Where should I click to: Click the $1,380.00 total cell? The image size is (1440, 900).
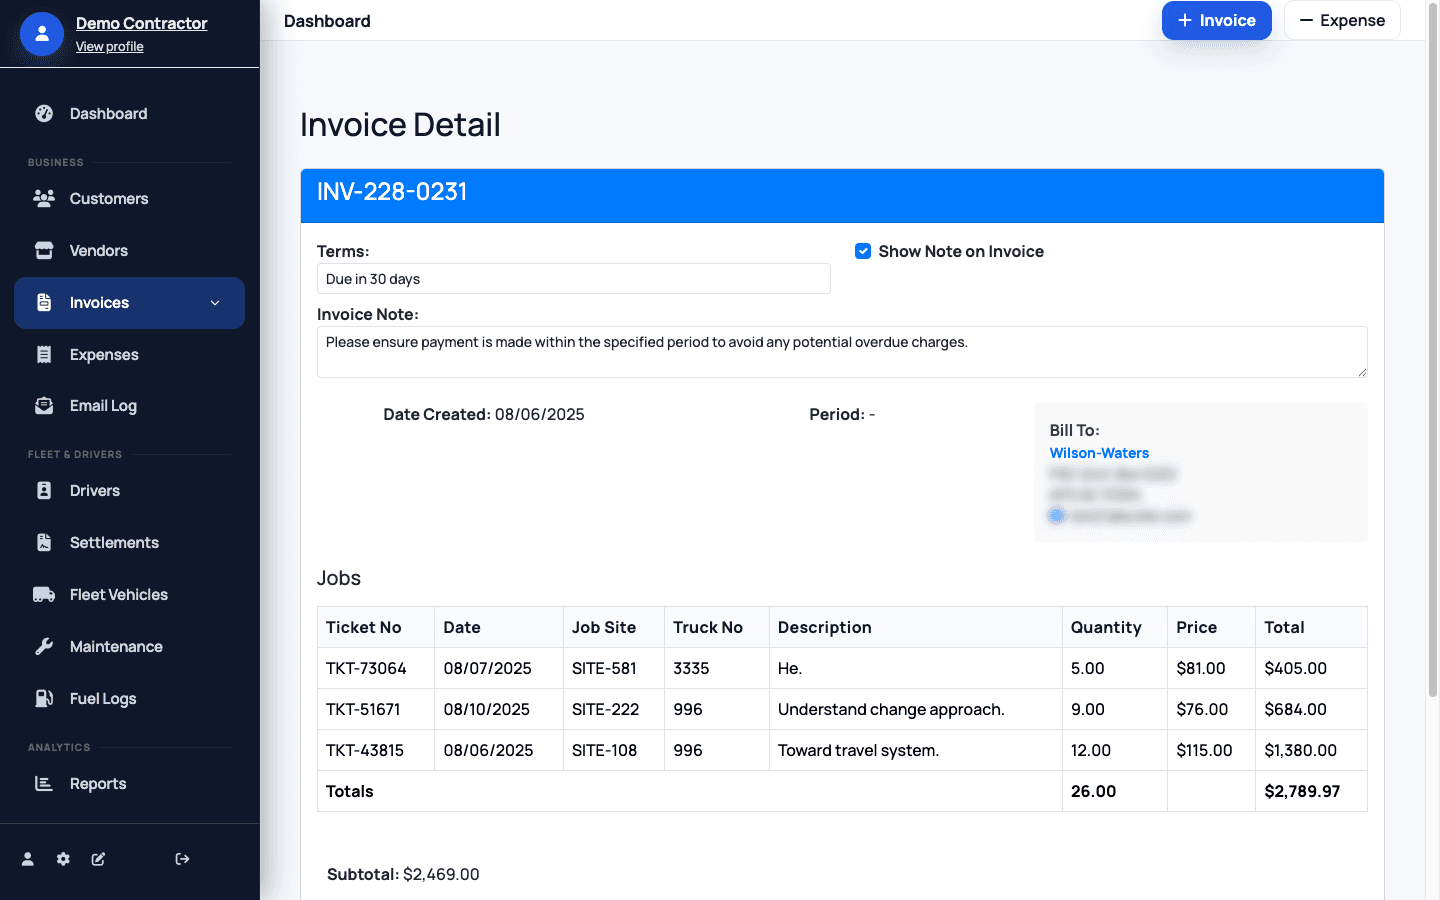click(x=1311, y=750)
